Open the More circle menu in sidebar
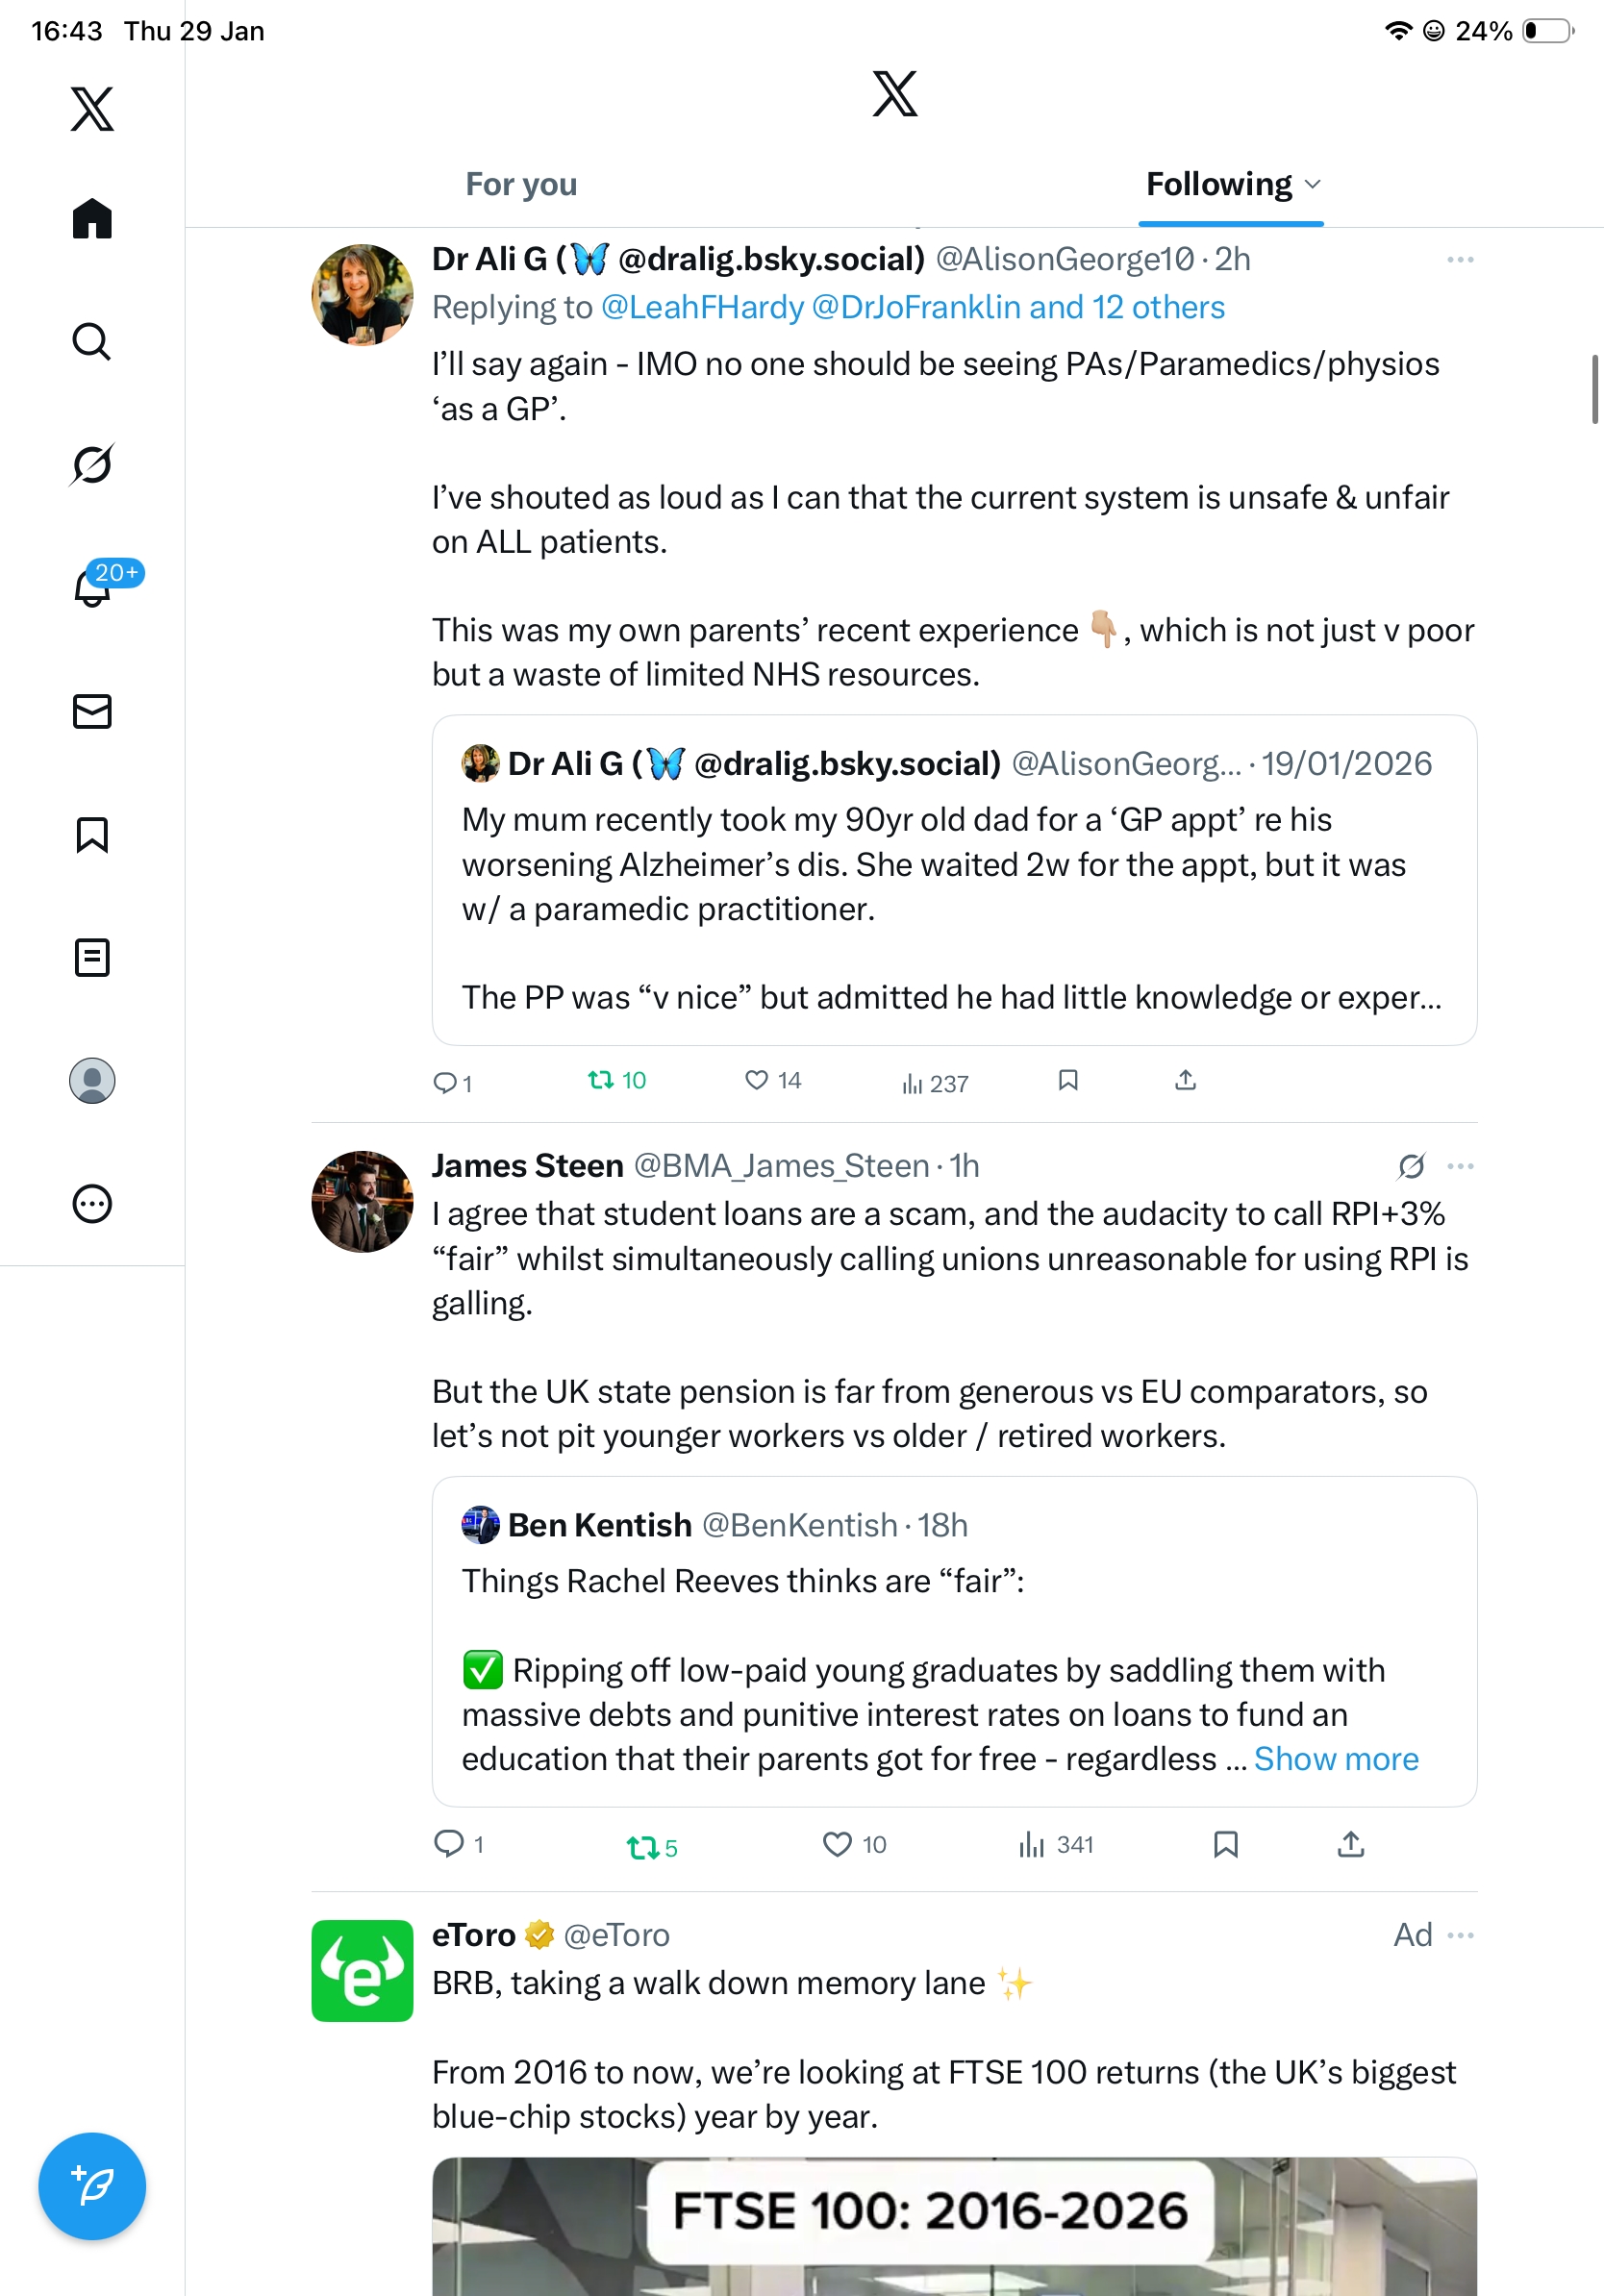This screenshot has height=2296, width=1604. [92, 1204]
